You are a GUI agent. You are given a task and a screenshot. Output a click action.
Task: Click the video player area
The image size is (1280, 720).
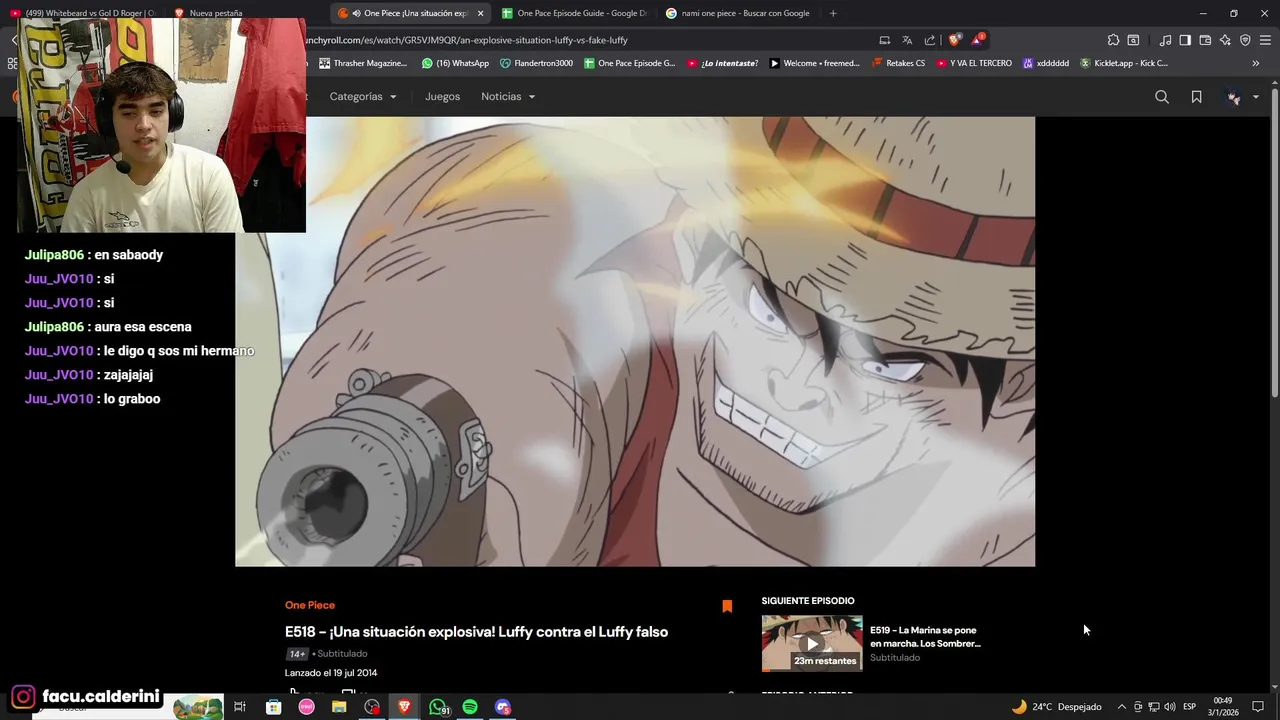(635, 342)
